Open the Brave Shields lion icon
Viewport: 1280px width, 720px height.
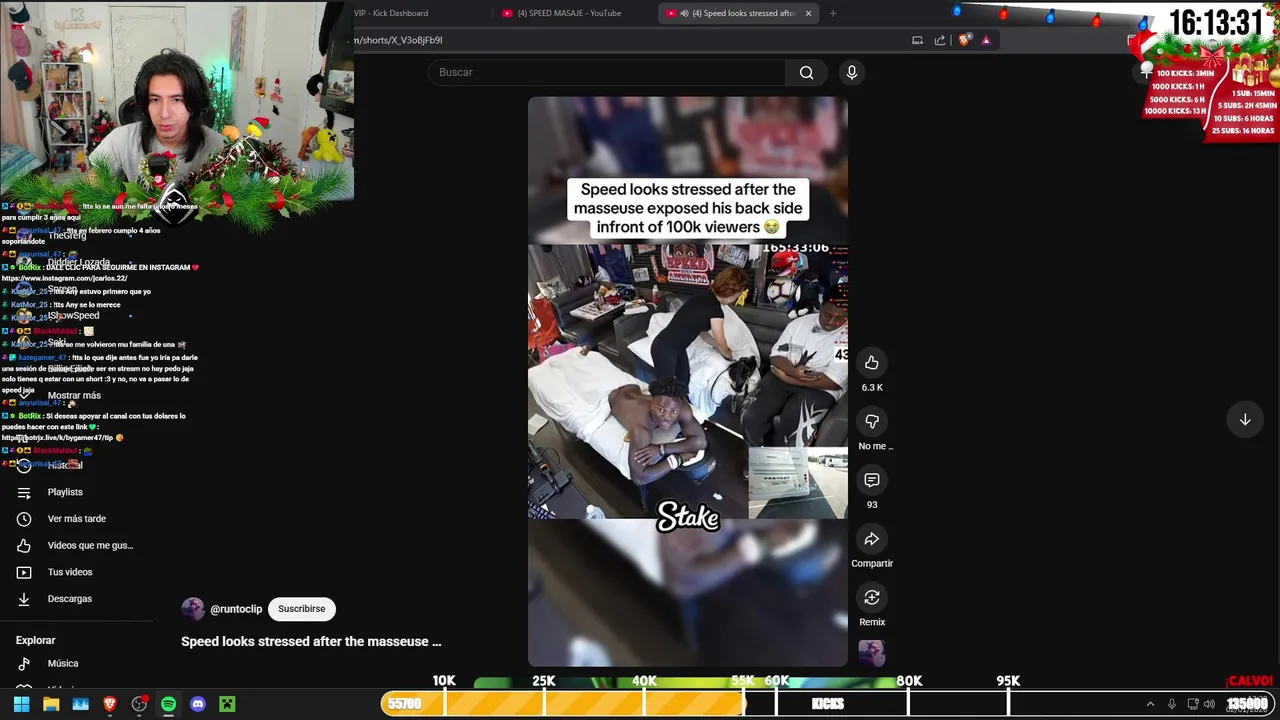tap(964, 40)
